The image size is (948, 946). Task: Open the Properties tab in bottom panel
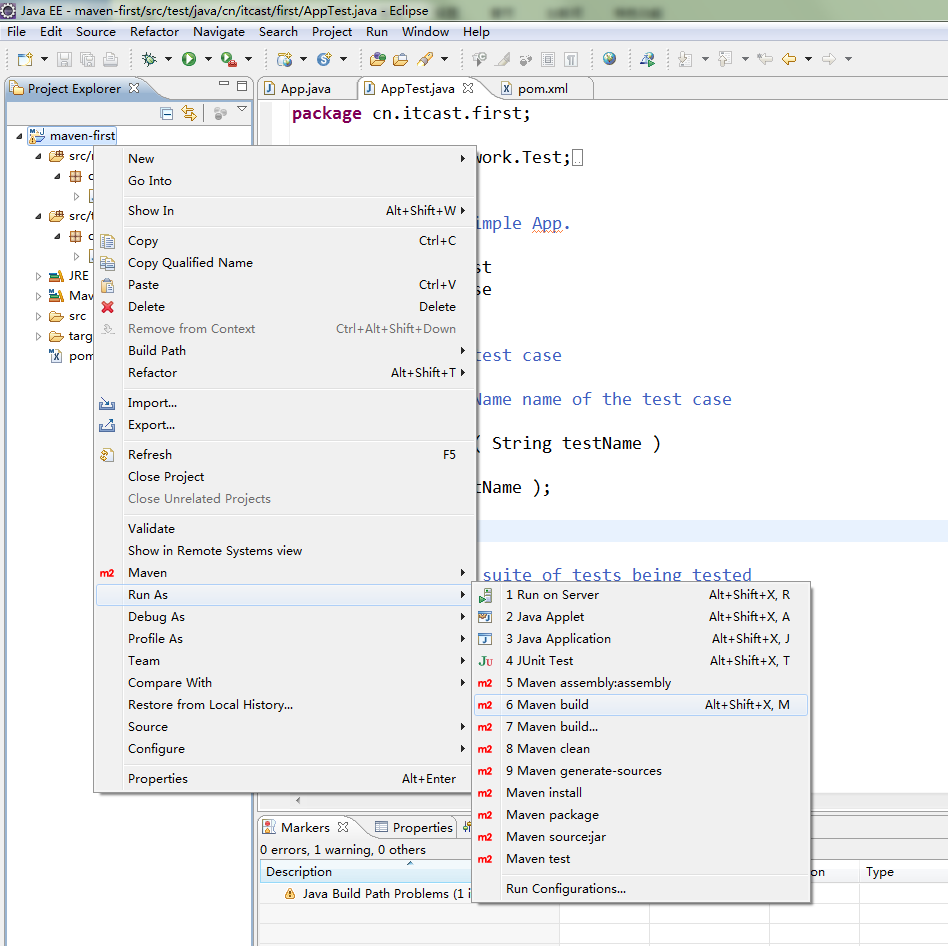pyautogui.click(x=421, y=828)
